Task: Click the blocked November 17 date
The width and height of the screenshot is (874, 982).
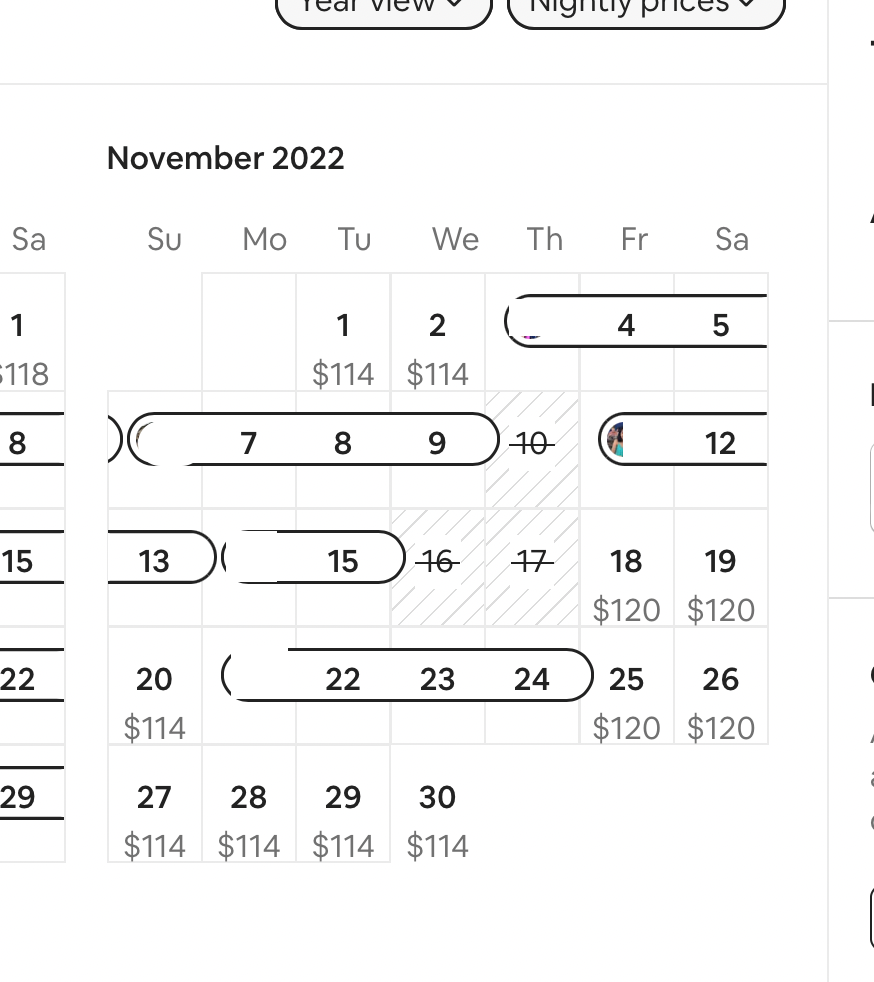Action: [532, 566]
